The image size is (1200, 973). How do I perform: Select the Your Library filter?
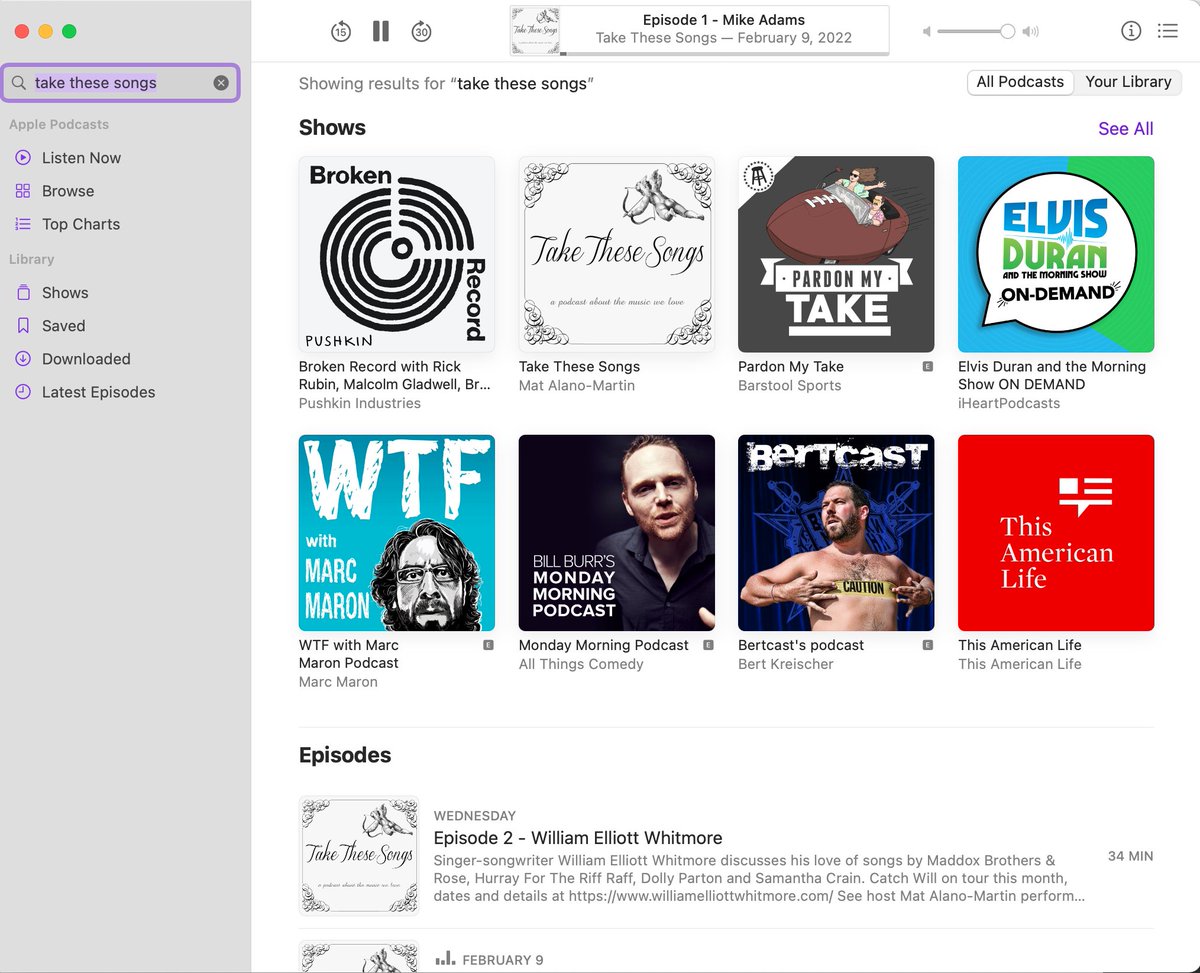pyautogui.click(x=1128, y=82)
